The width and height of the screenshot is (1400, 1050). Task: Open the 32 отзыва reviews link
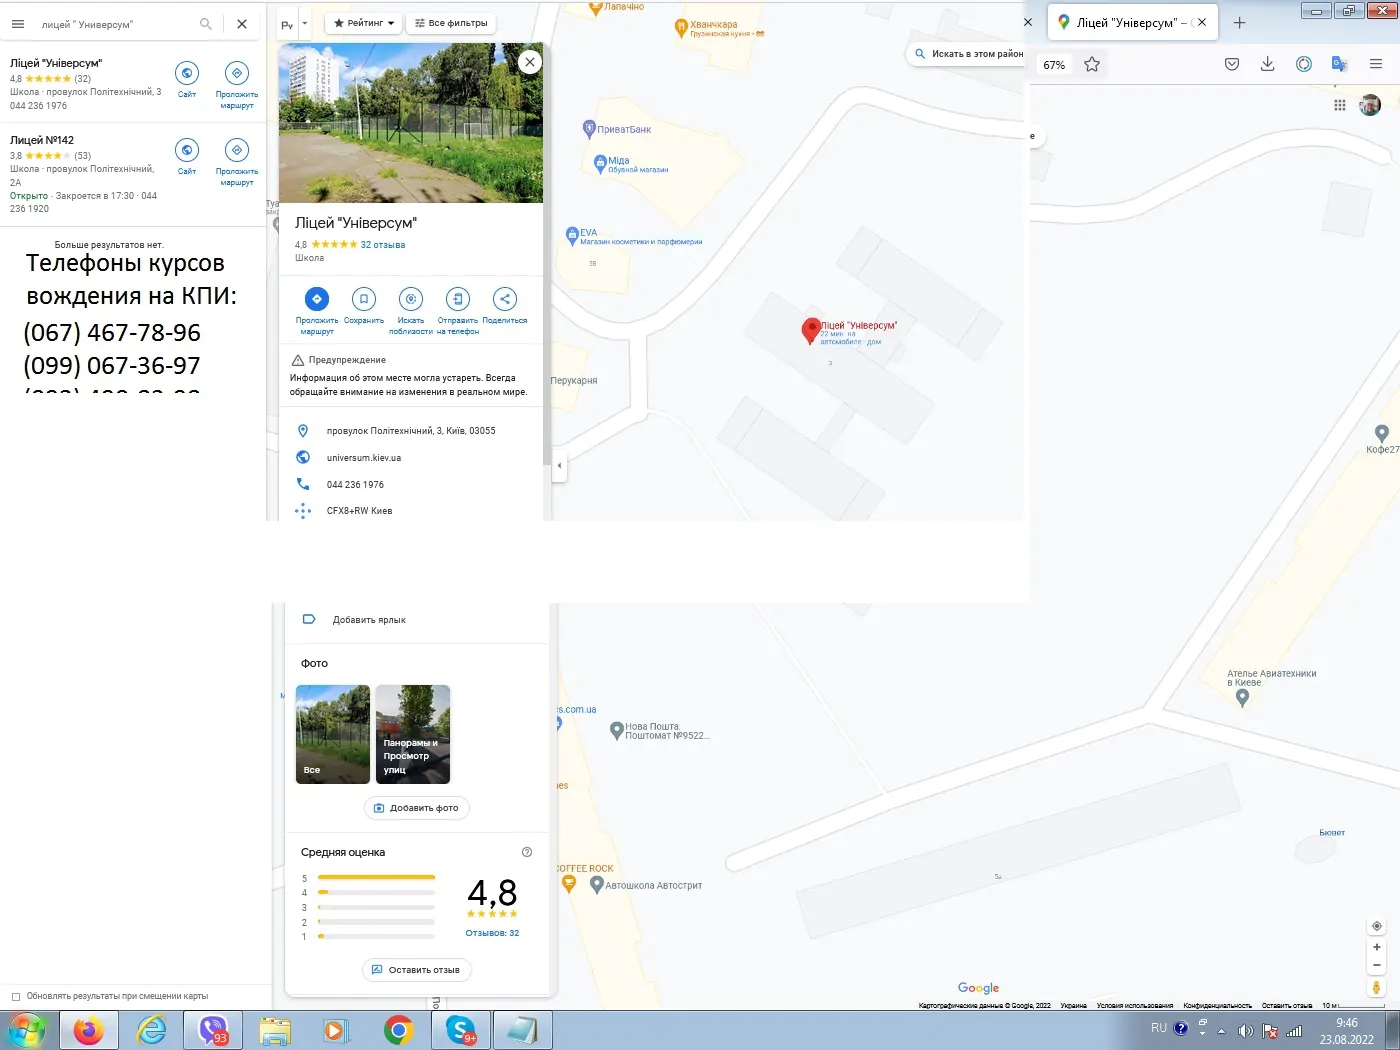point(383,245)
